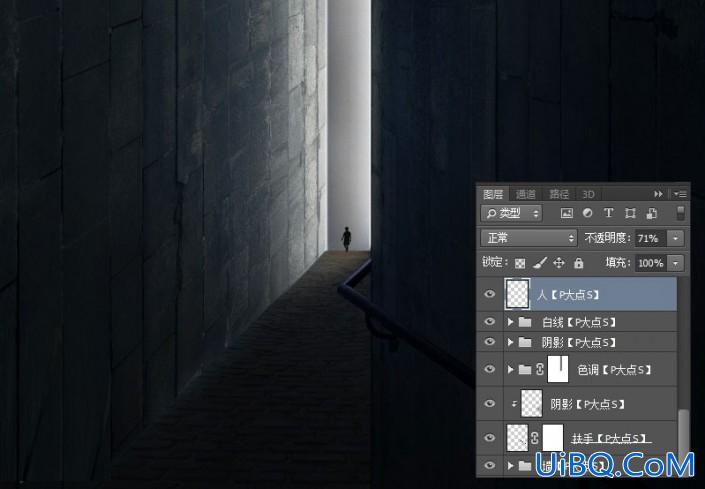Screen dimensions: 705x489
Task: Filter layers by smart object type
Action: (x=651, y=213)
